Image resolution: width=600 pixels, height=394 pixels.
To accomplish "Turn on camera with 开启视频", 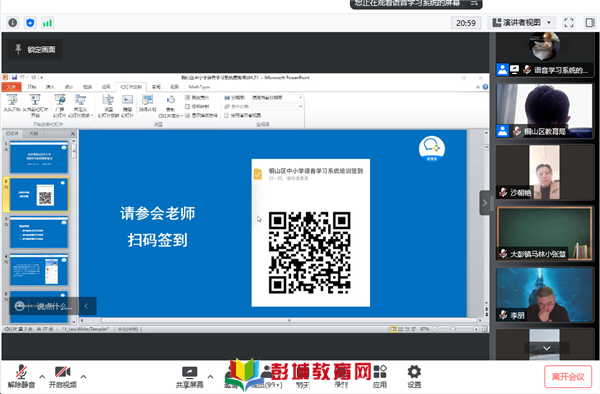I will click(x=62, y=376).
